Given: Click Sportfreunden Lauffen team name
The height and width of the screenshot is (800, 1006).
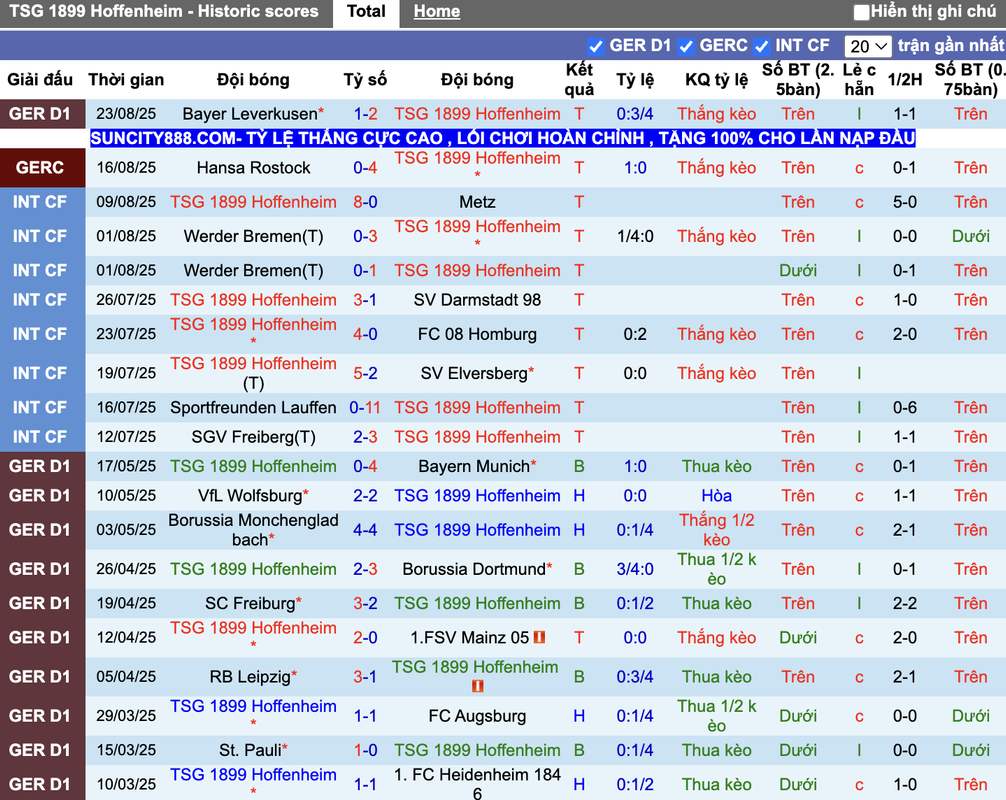Looking at the screenshot, I should 253,408.
